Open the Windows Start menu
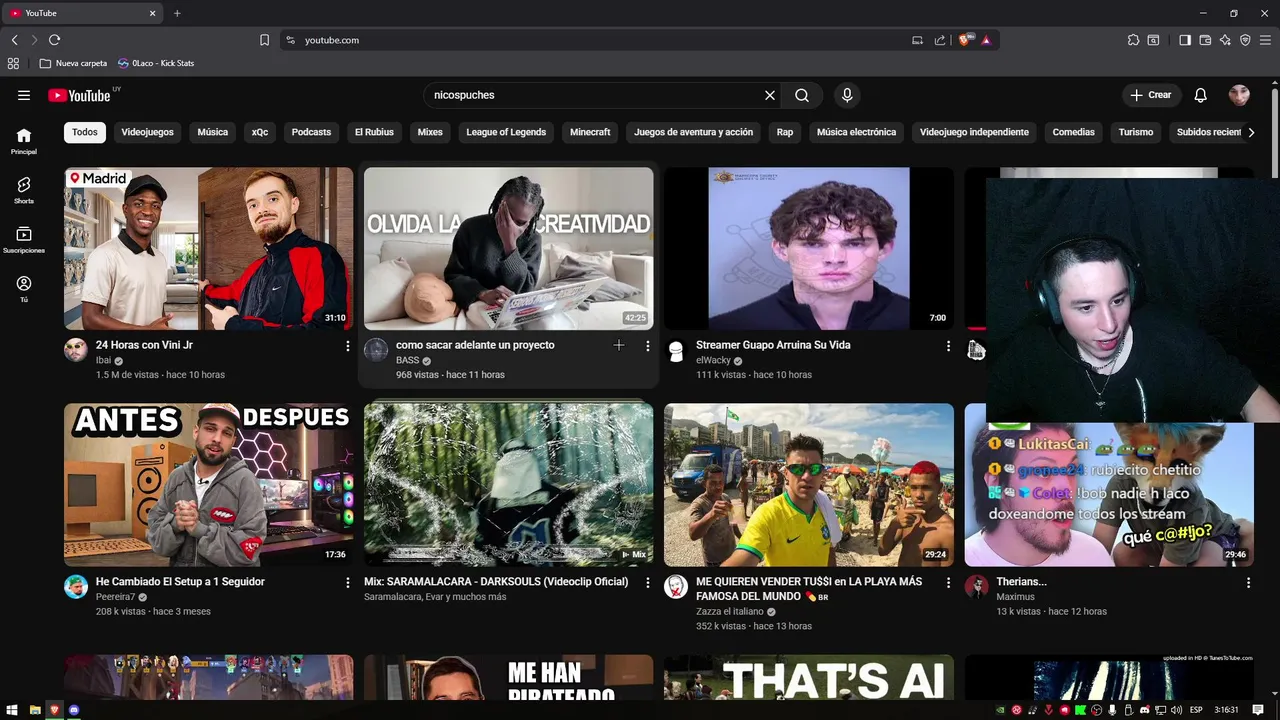The image size is (1280, 720). (x=12, y=710)
